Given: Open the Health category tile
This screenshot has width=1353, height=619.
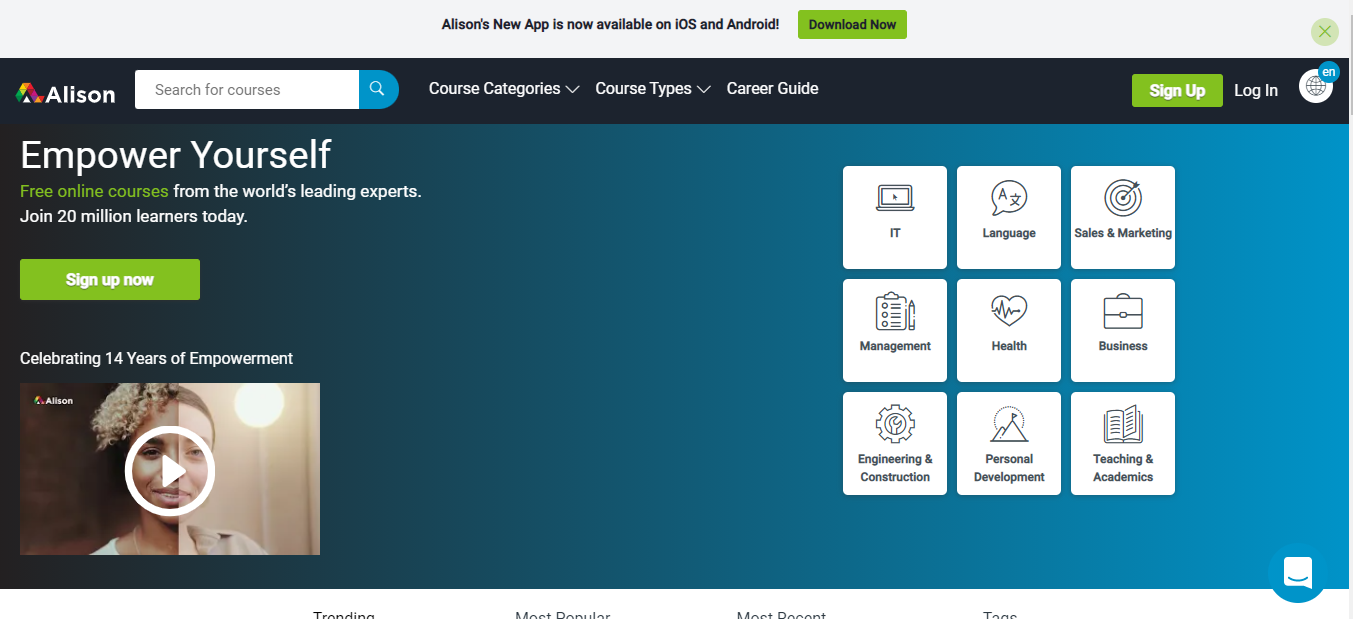Looking at the screenshot, I should (1009, 330).
